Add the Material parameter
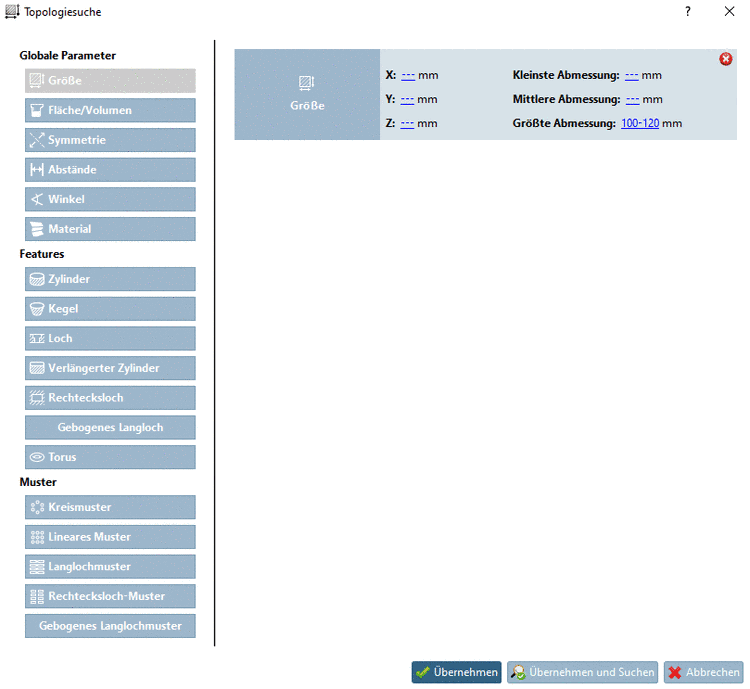The height and width of the screenshot is (689, 750). (x=110, y=229)
